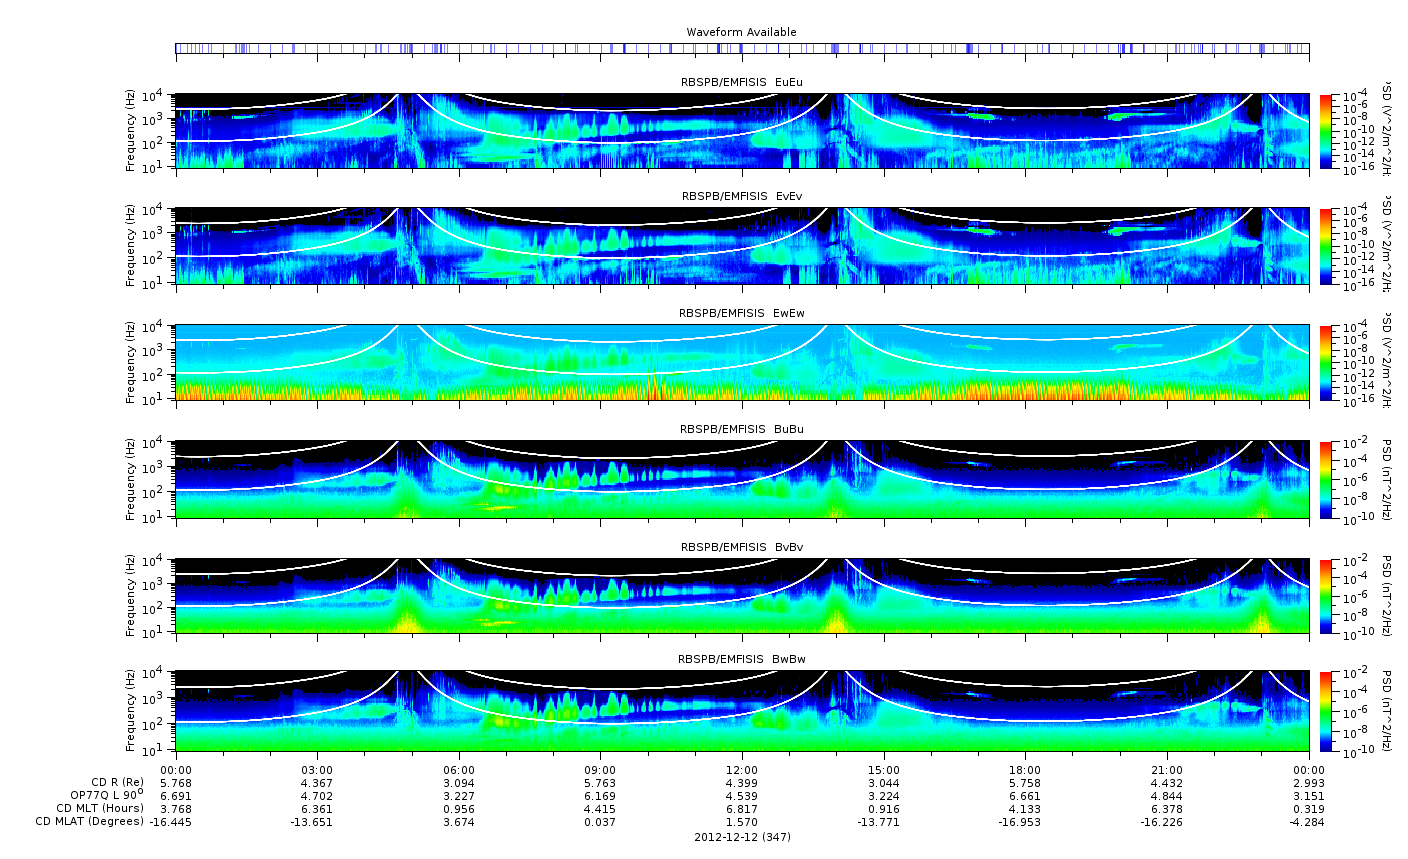Click the 12:00 time axis label
The image size is (1408, 859).
click(x=742, y=769)
